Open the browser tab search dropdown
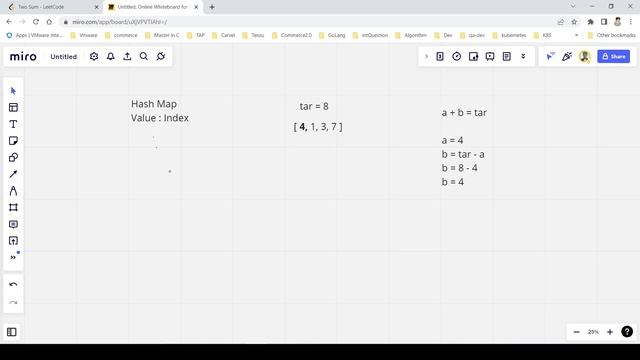The image size is (640, 360). coord(573,6)
